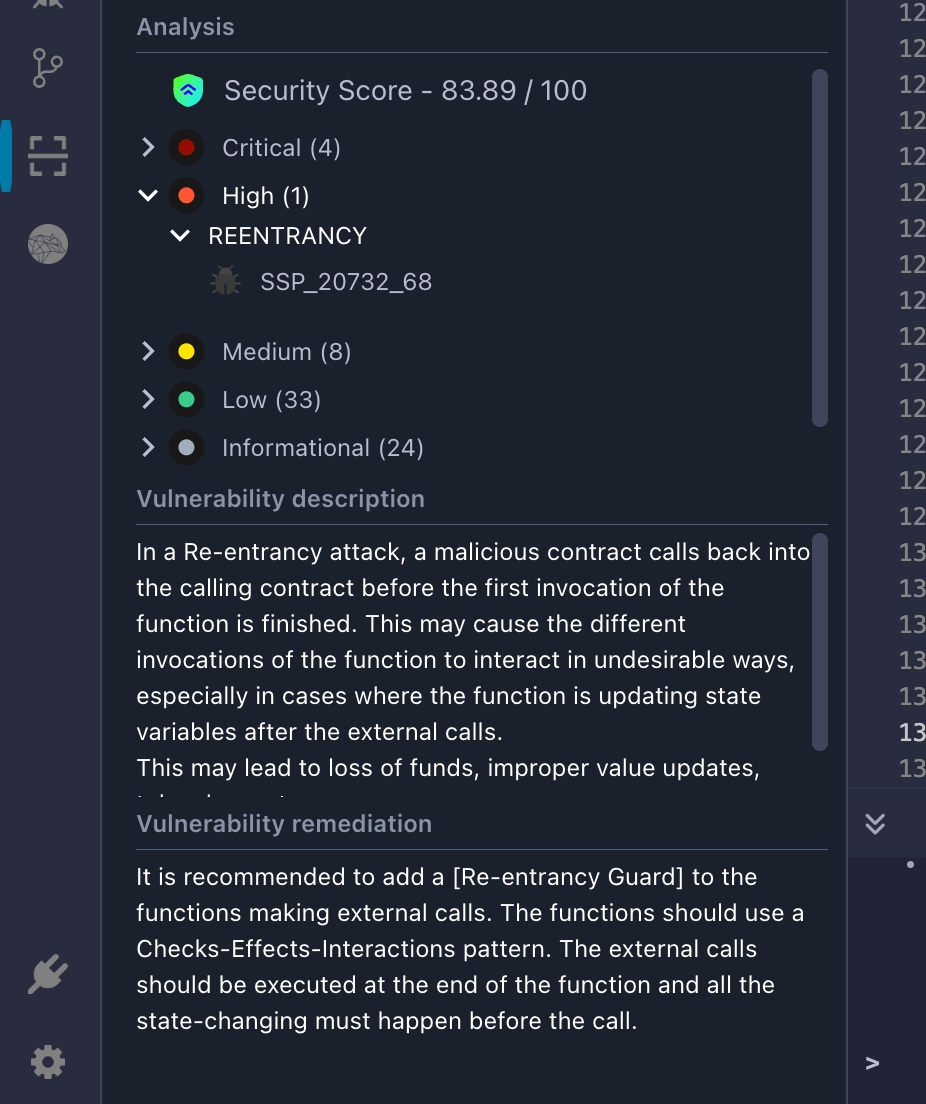This screenshot has width=926, height=1104.
Task: Click the plug icon in activity bar
Action: coord(47,975)
